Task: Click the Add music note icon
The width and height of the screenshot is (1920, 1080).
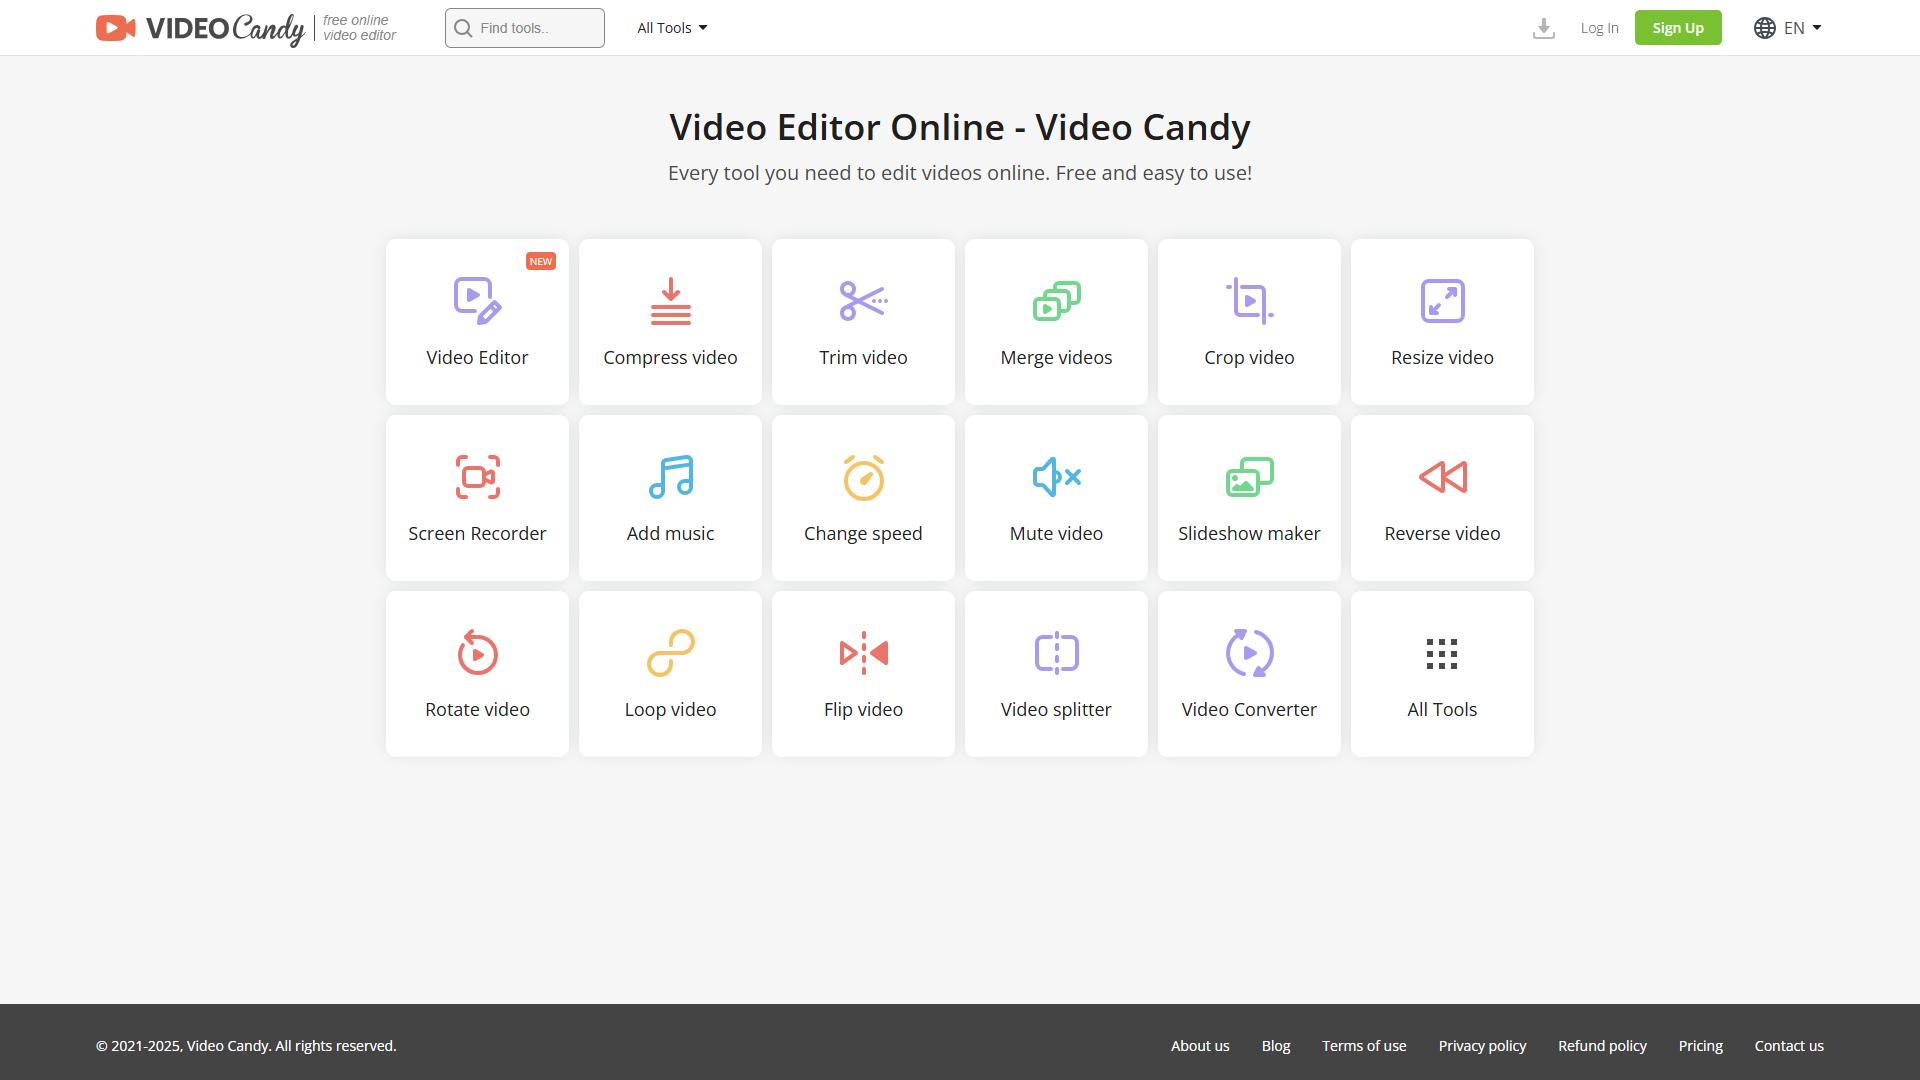Action: (x=670, y=477)
